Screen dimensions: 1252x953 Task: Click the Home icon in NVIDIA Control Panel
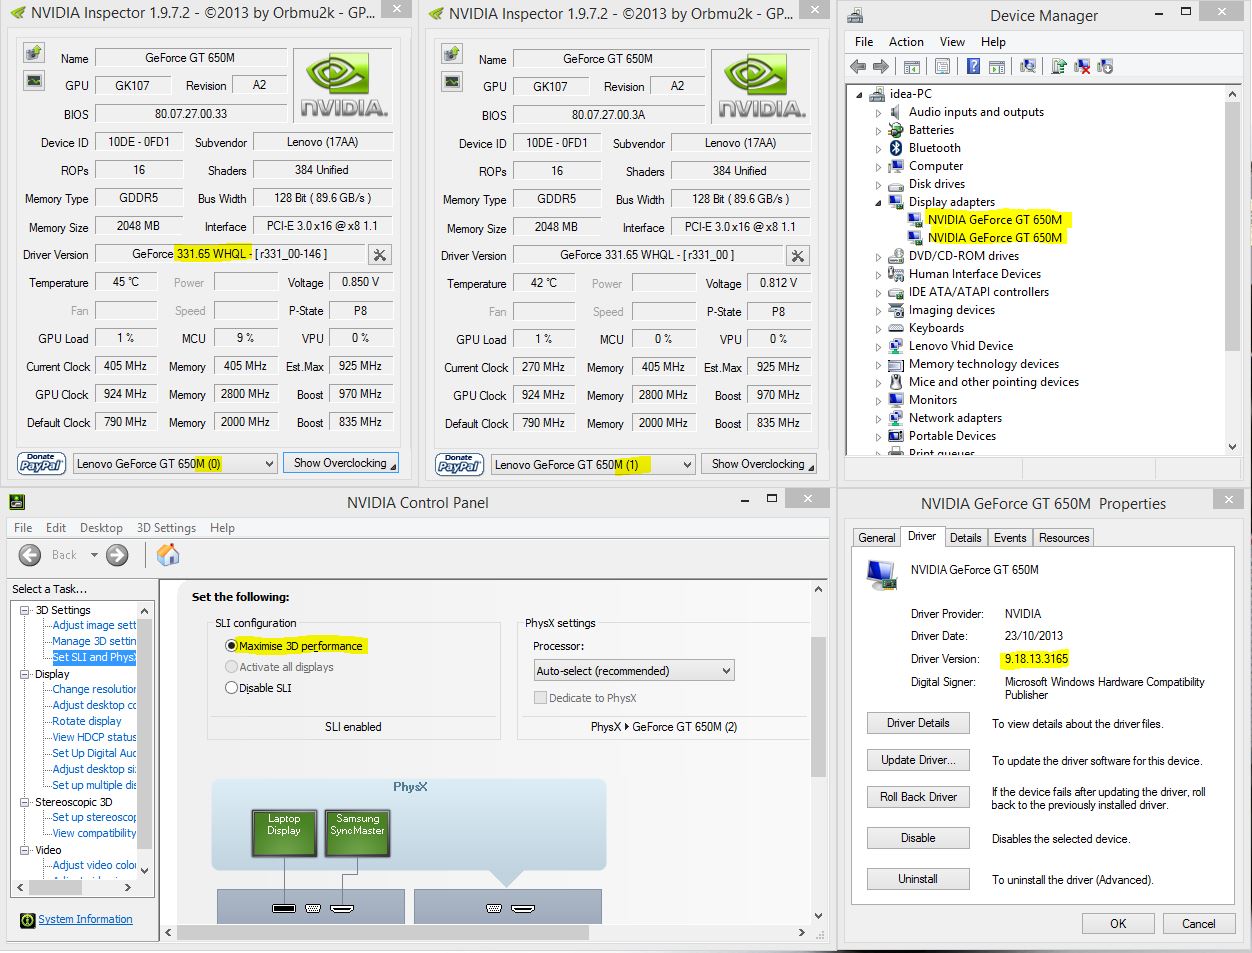168,555
